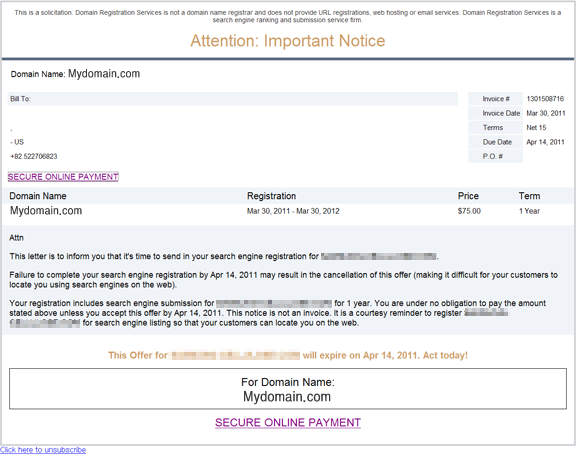Click Mydomain.com in the domain table row
The image size is (576, 465).
coord(46,211)
